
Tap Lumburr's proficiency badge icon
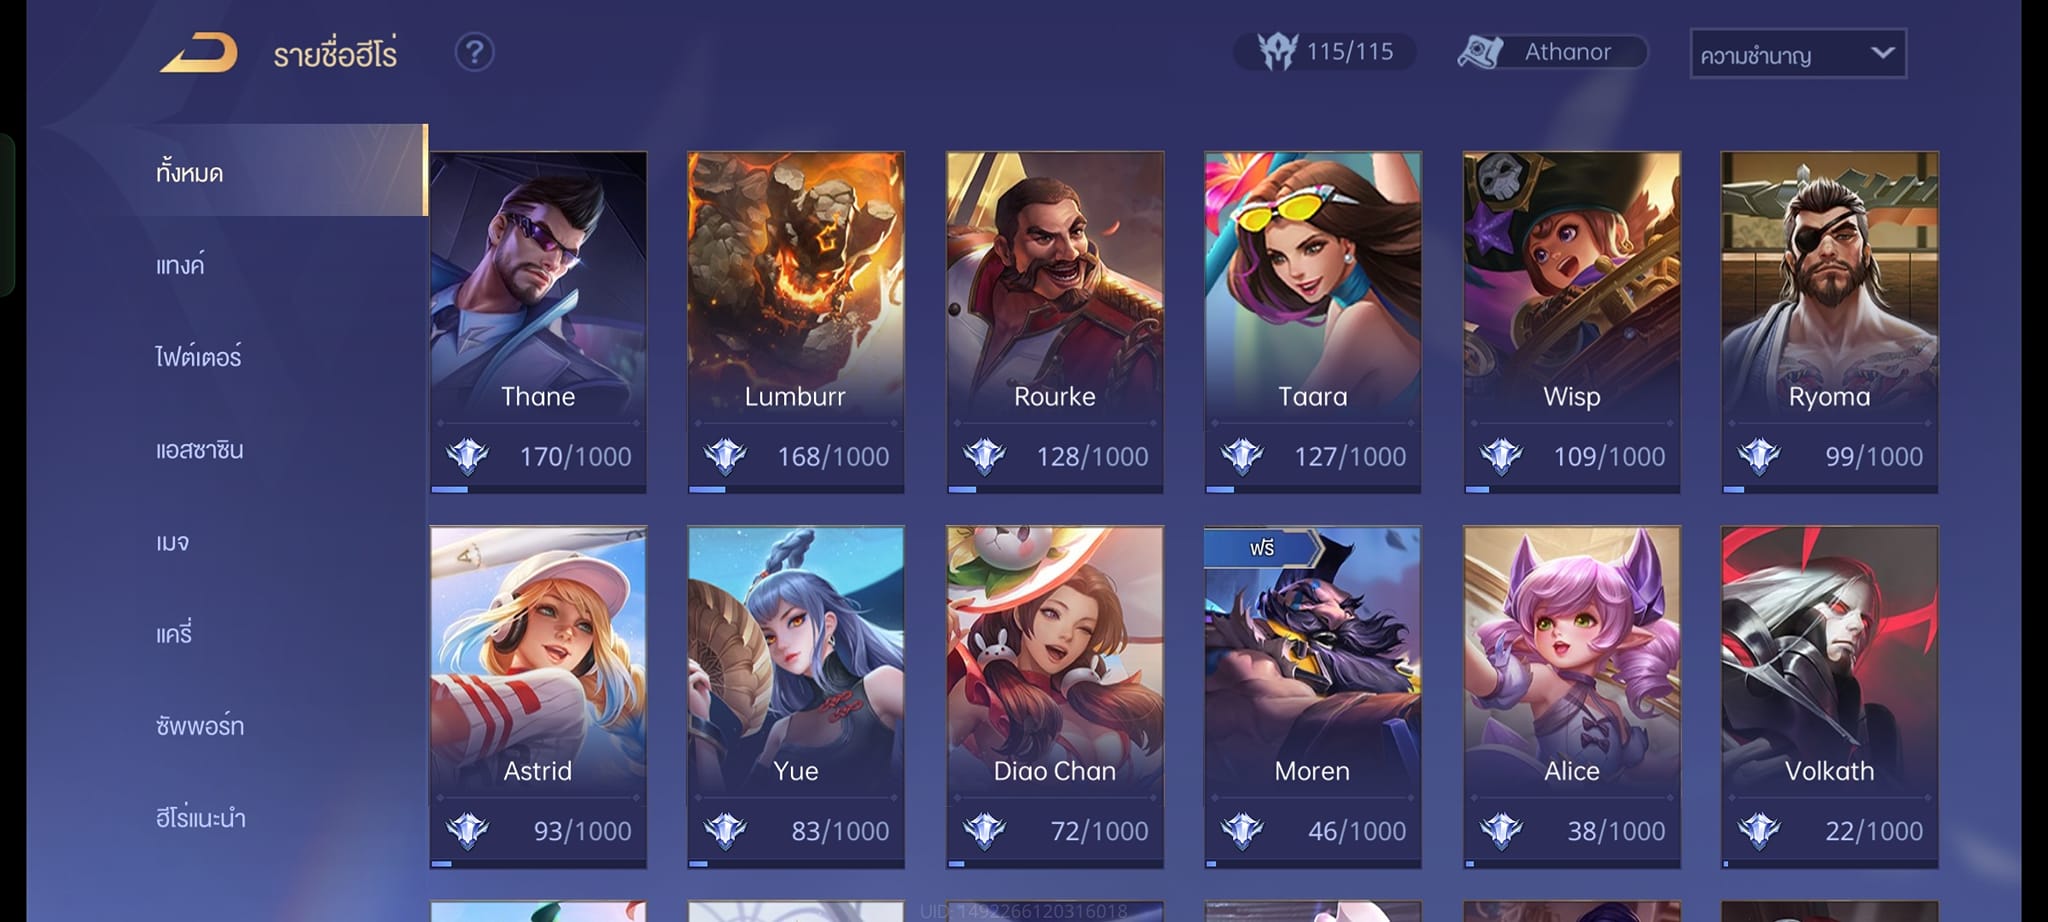725,457
